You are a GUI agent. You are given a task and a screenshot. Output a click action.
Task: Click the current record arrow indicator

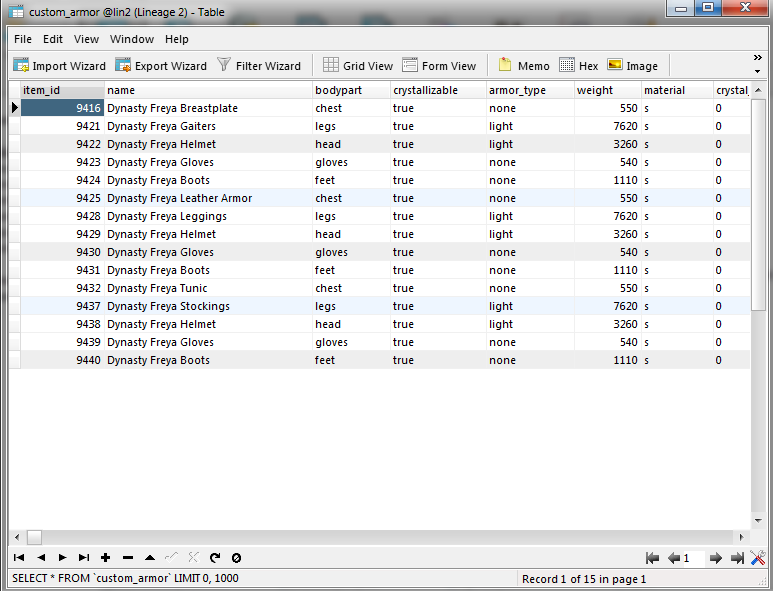click(x=14, y=108)
